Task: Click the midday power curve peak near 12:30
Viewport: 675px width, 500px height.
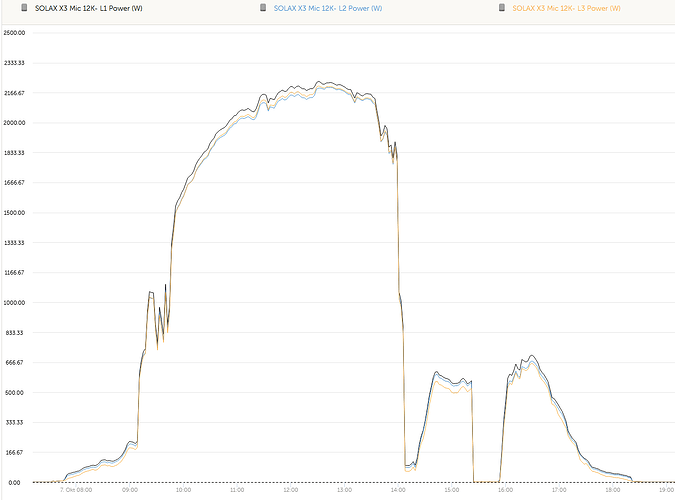Action: click(x=319, y=81)
